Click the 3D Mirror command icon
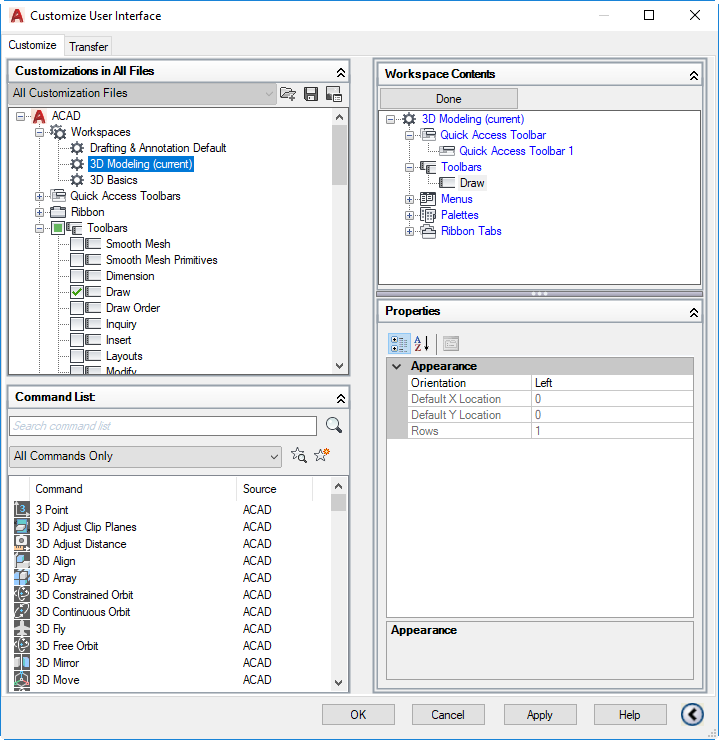719x740 pixels. point(22,662)
